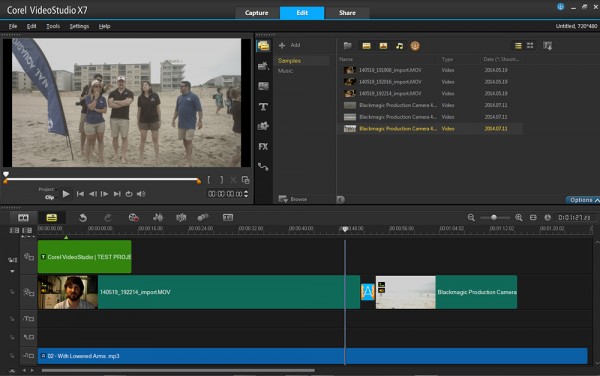
Task: Toggle repeat playback in preview
Action: coord(129,194)
